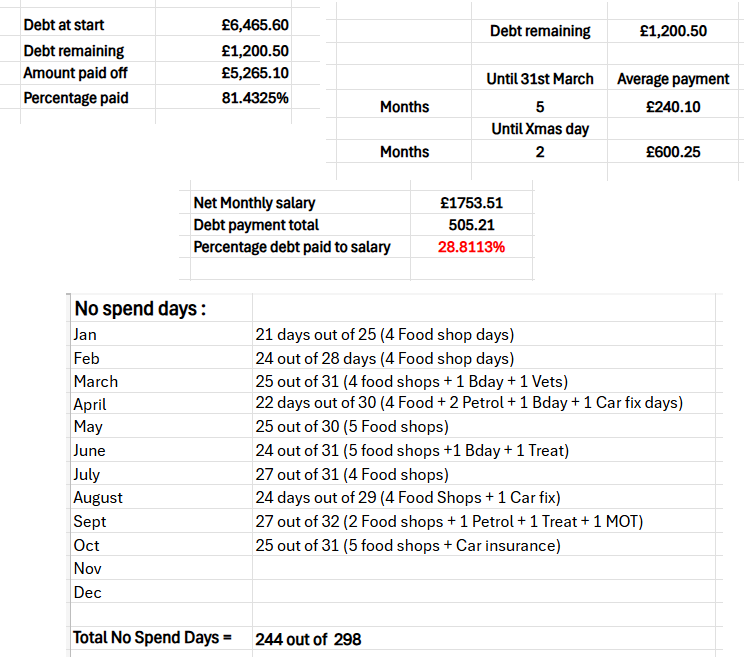Image resolution: width=744 pixels, height=661 pixels.
Task: Select the "Debt at start" label cell
Action: coord(64,24)
